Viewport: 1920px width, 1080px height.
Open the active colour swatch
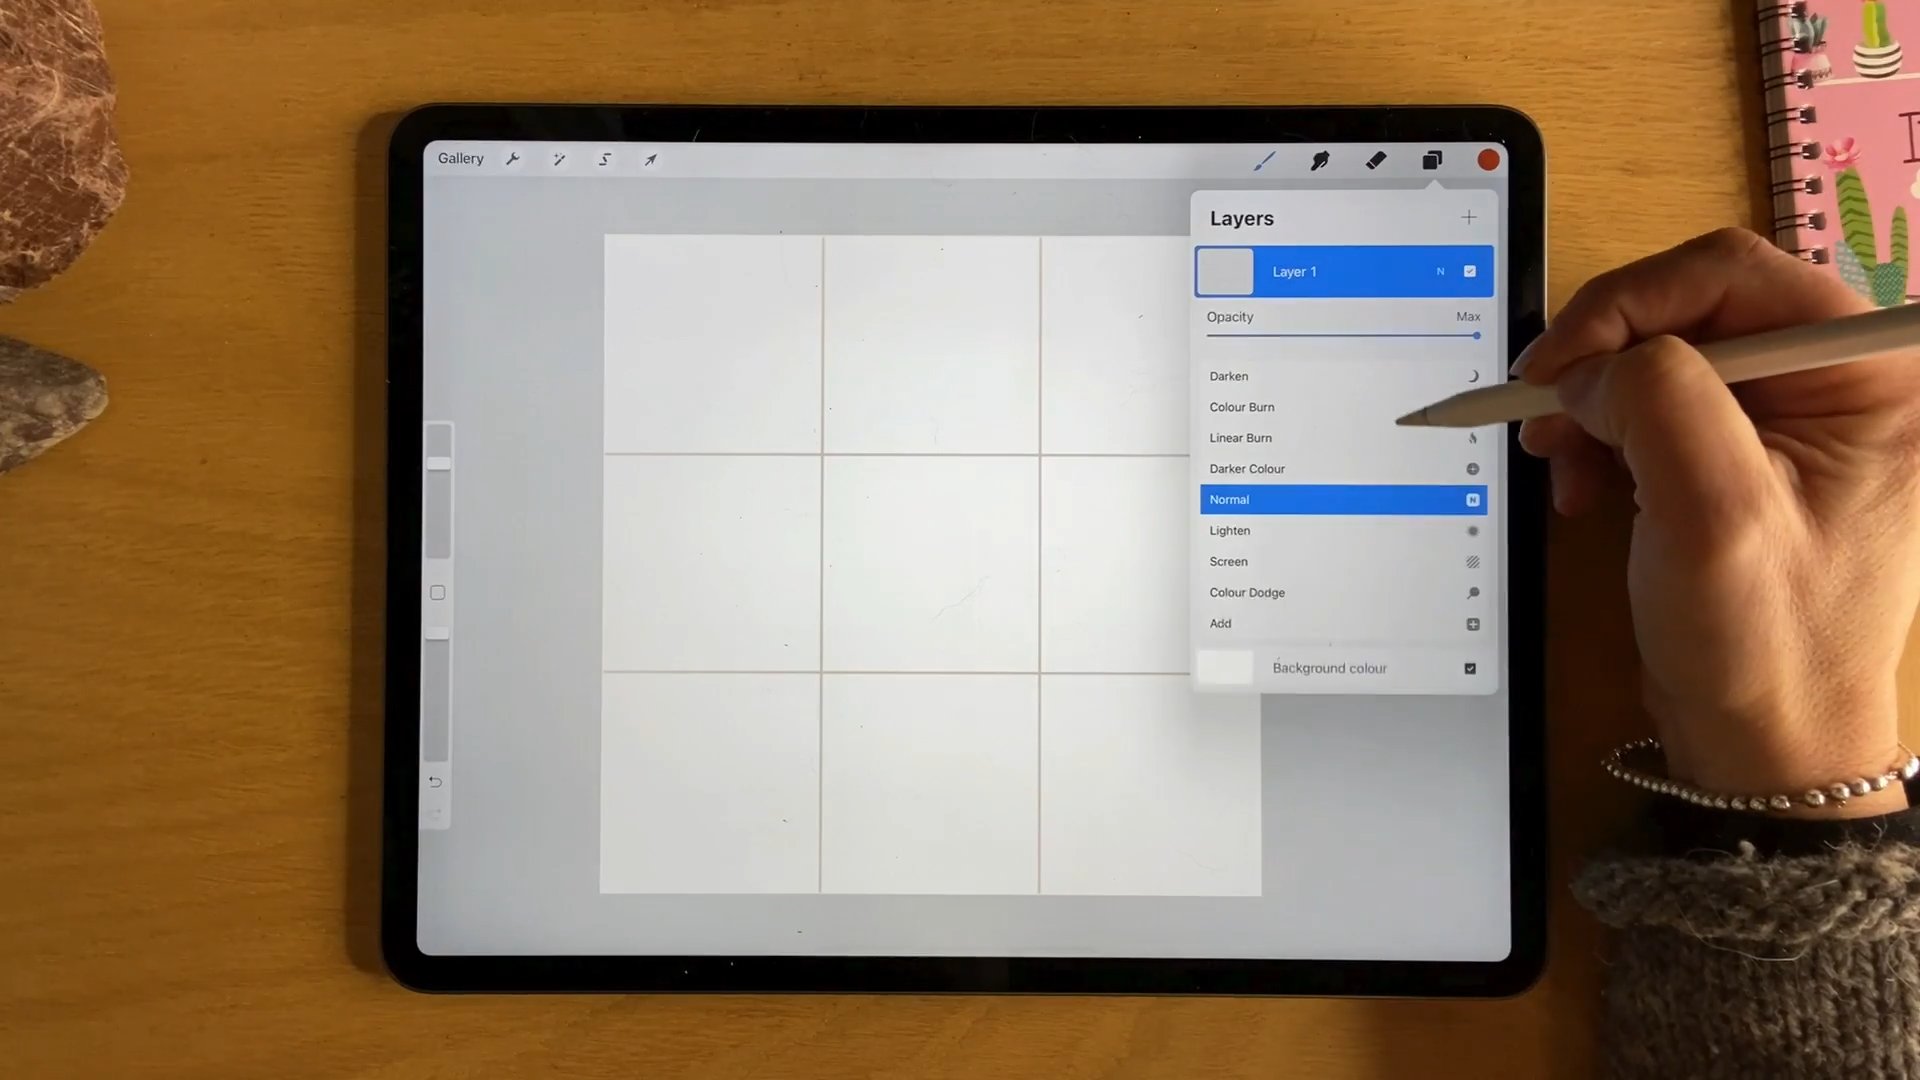click(1488, 160)
